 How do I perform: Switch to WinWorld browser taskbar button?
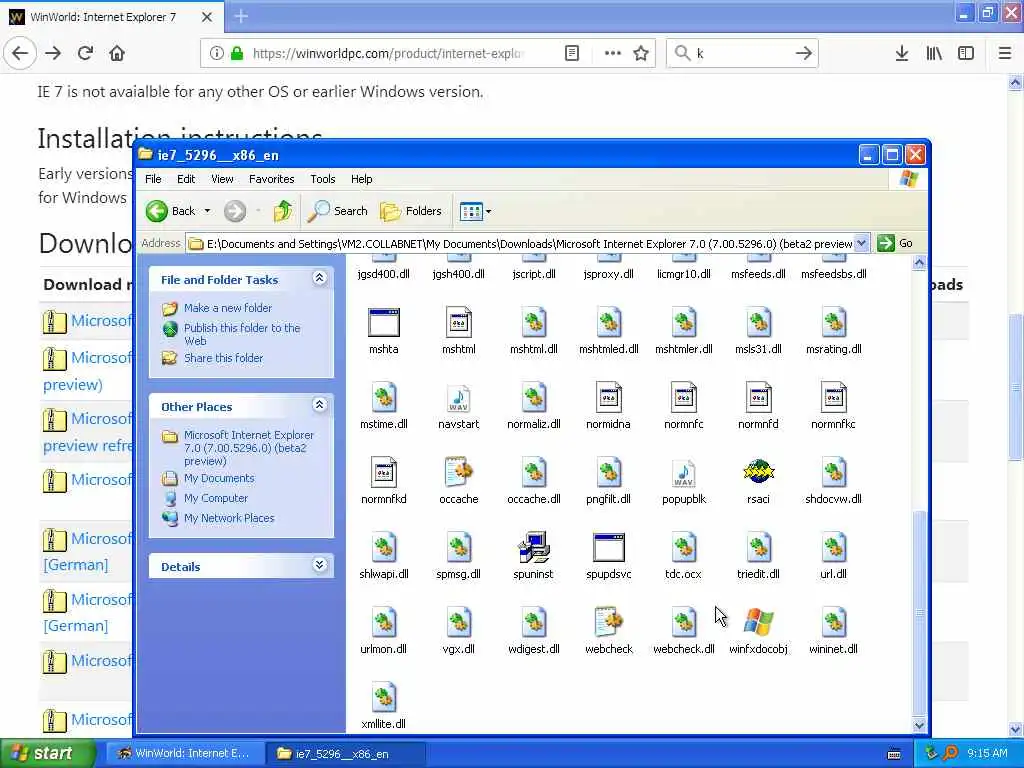pos(185,754)
